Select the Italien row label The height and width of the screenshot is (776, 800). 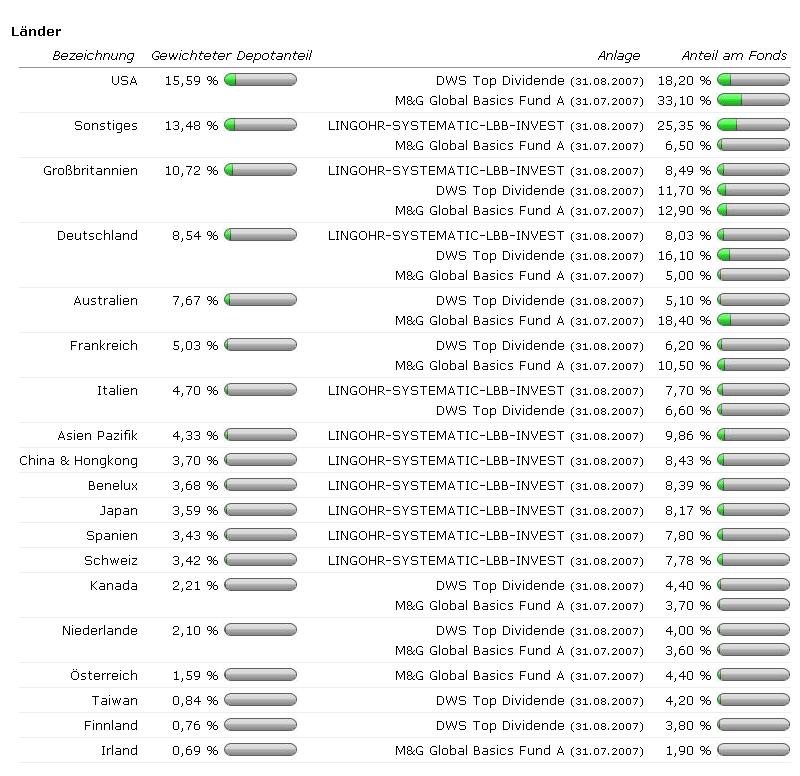pos(117,391)
